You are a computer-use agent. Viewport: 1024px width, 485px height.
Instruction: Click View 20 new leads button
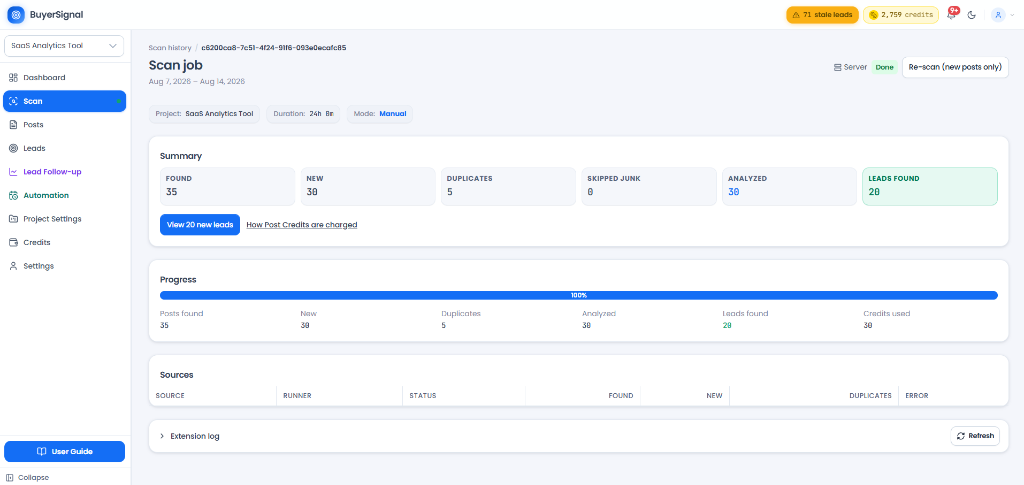point(200,225)
